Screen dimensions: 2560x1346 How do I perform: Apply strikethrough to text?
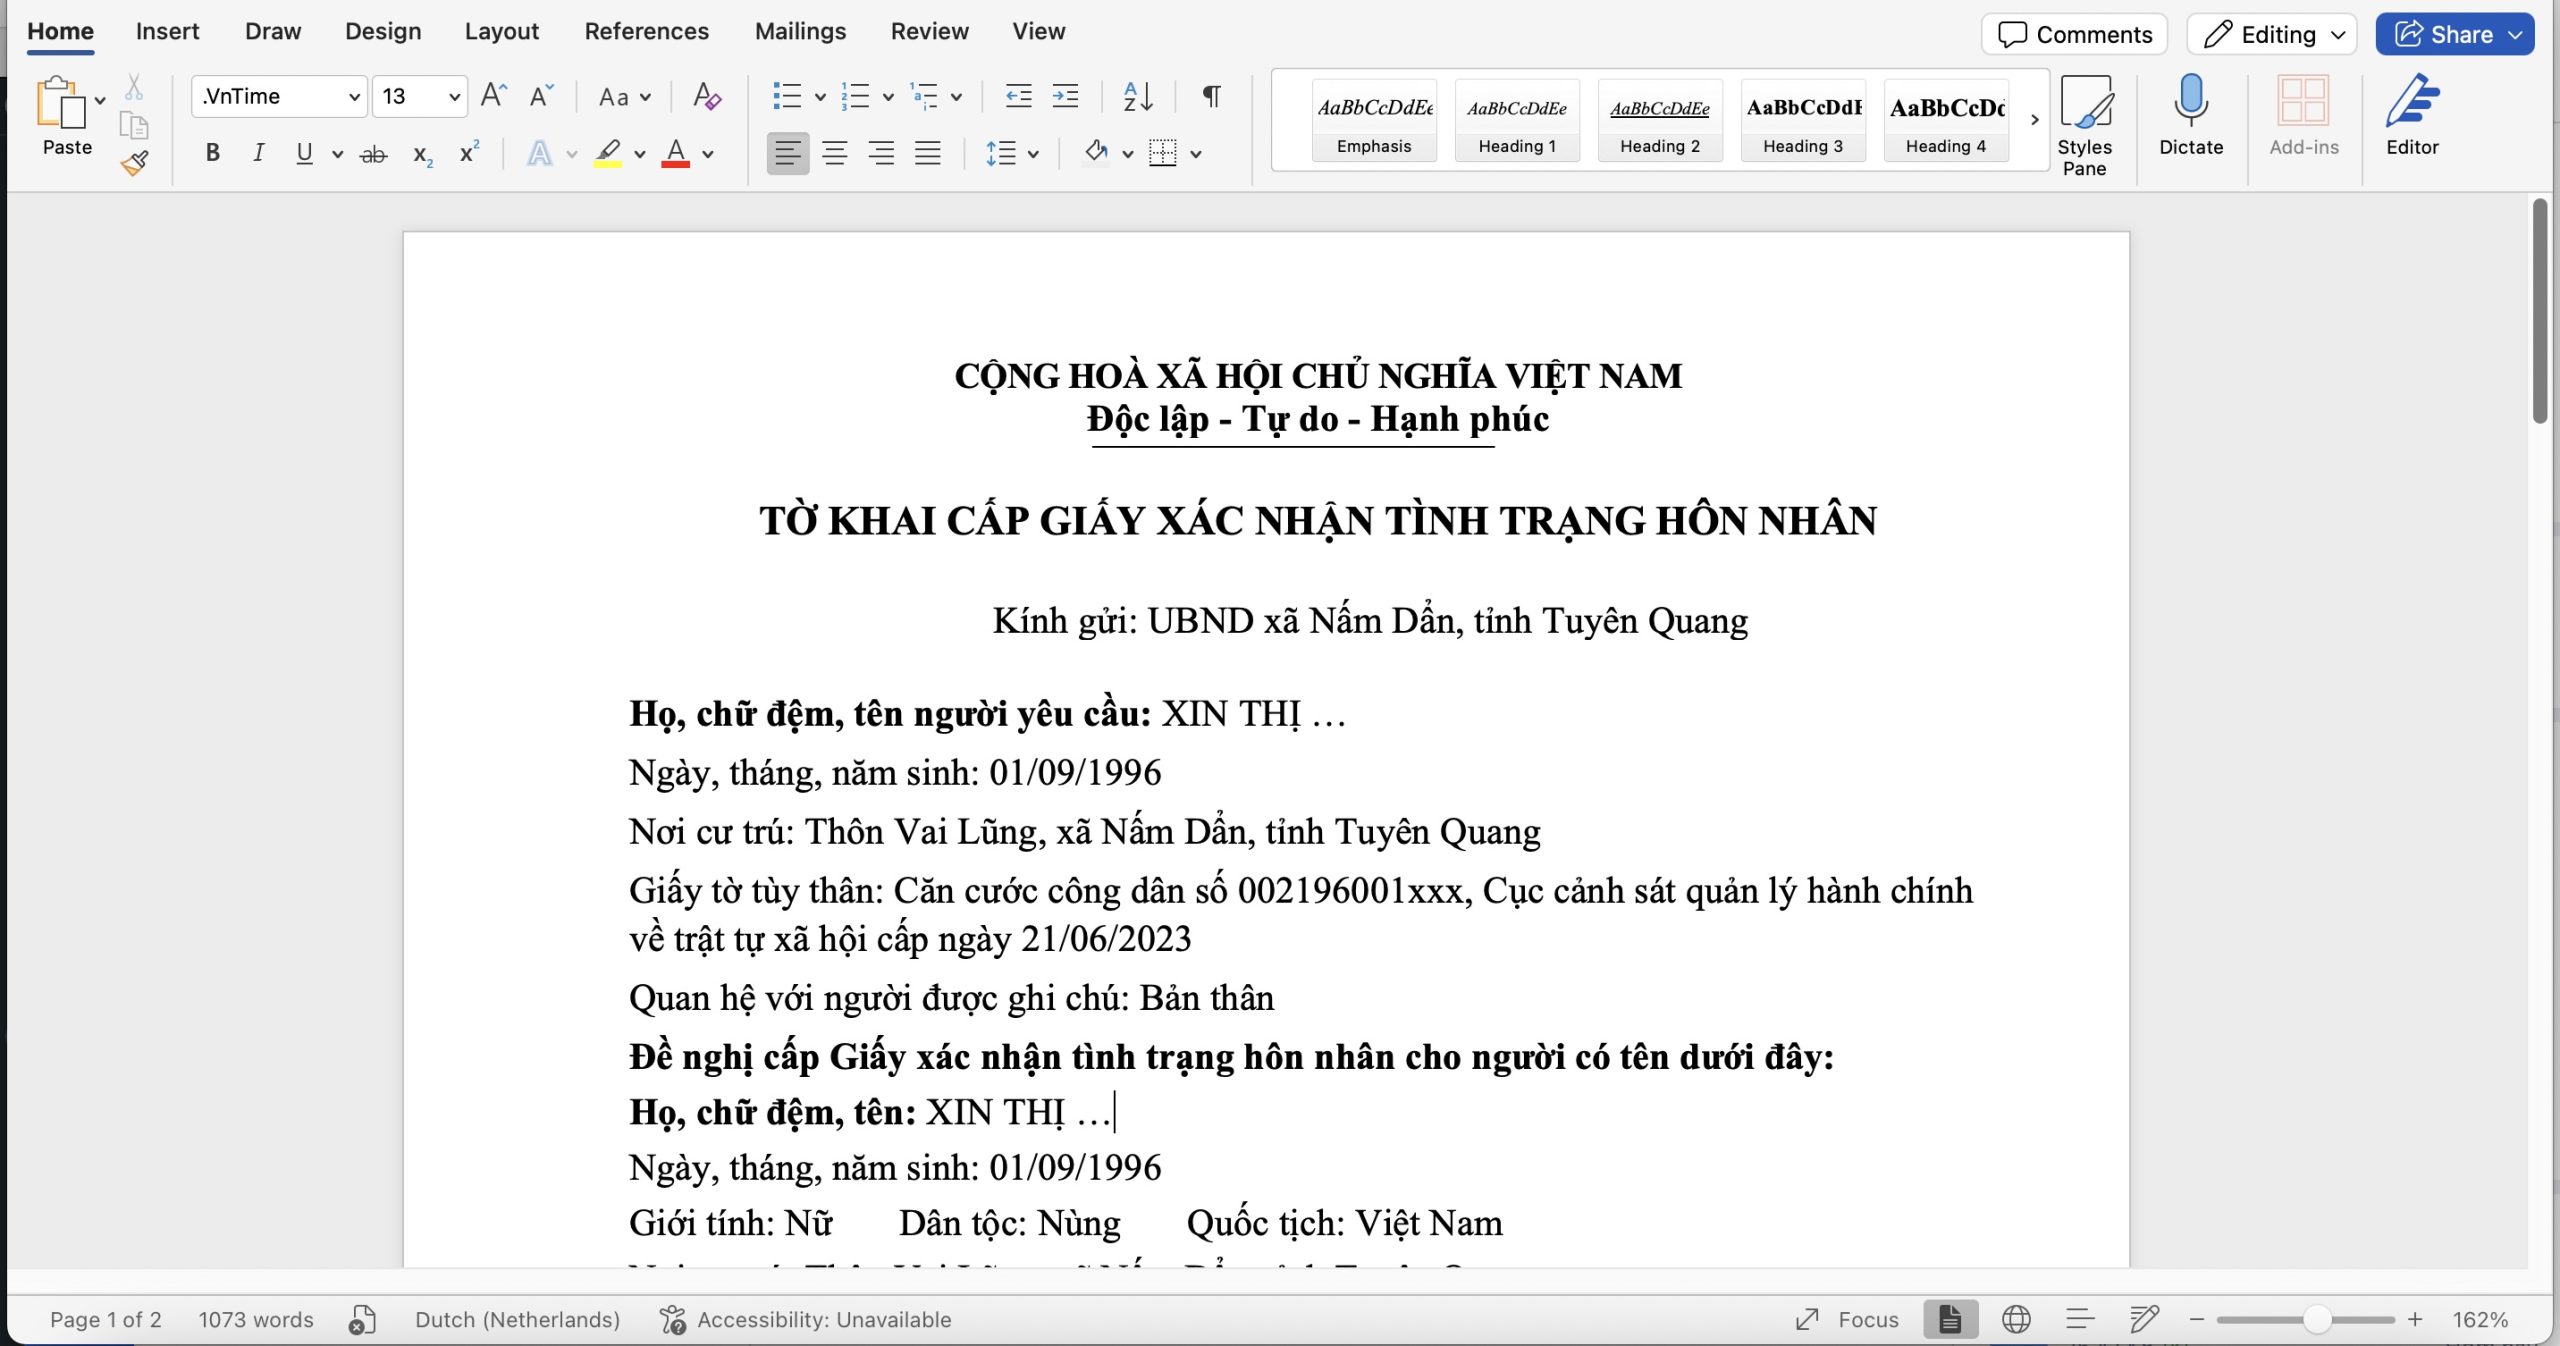[373, 153]
